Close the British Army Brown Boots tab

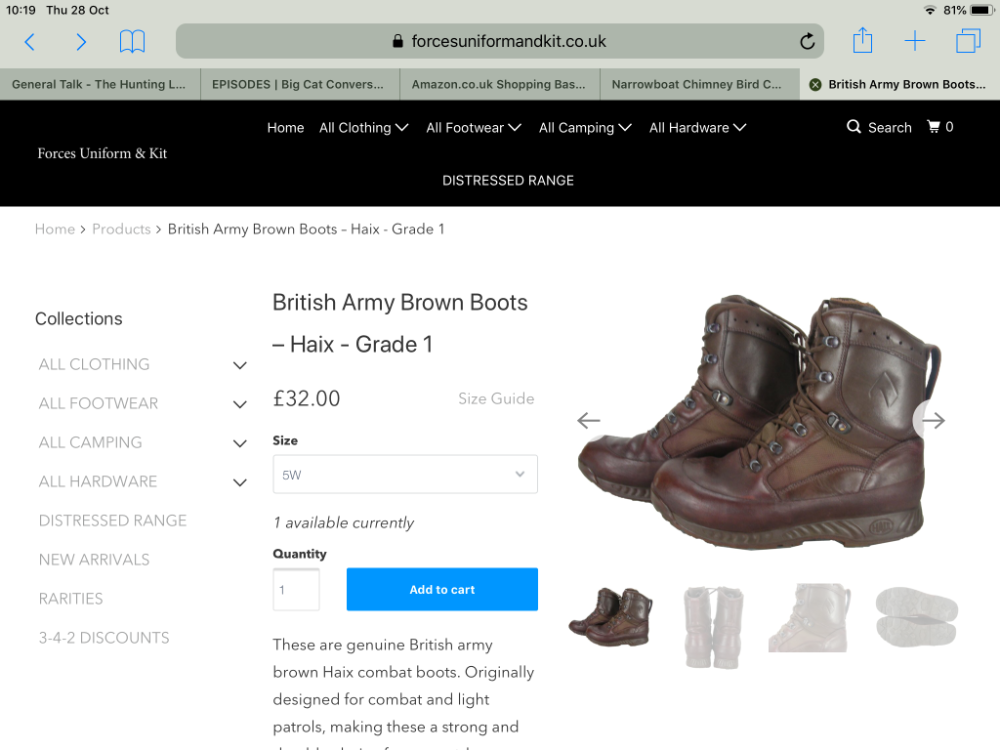(815, 85)
